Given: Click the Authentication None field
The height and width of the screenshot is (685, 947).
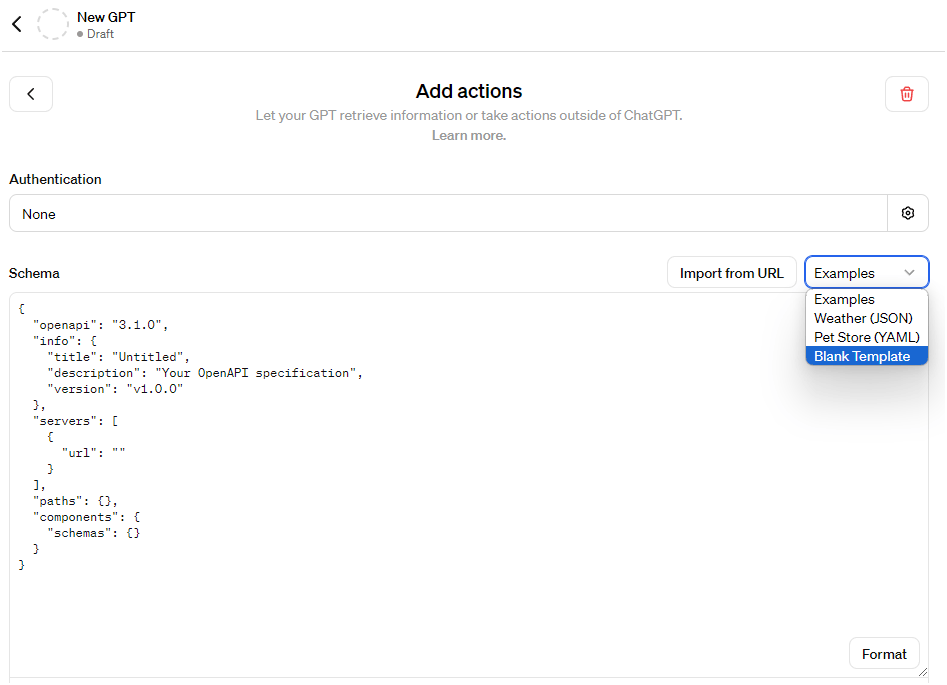Looking at the screenshot, I should [448, 213].
